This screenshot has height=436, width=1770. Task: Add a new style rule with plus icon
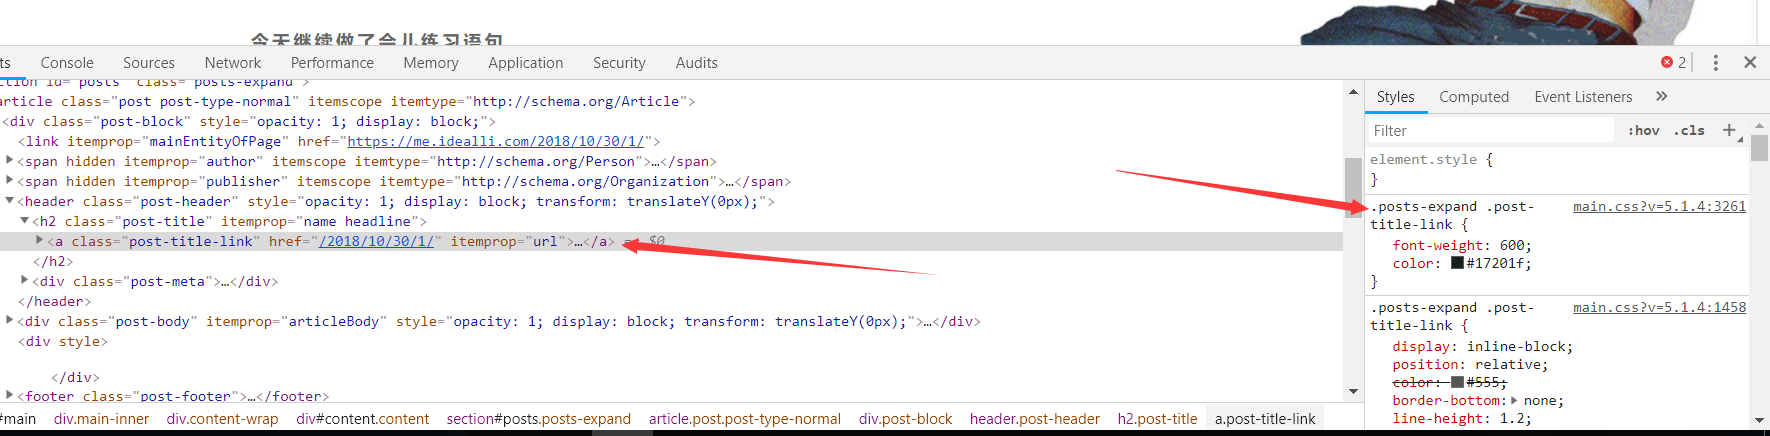1729,130
